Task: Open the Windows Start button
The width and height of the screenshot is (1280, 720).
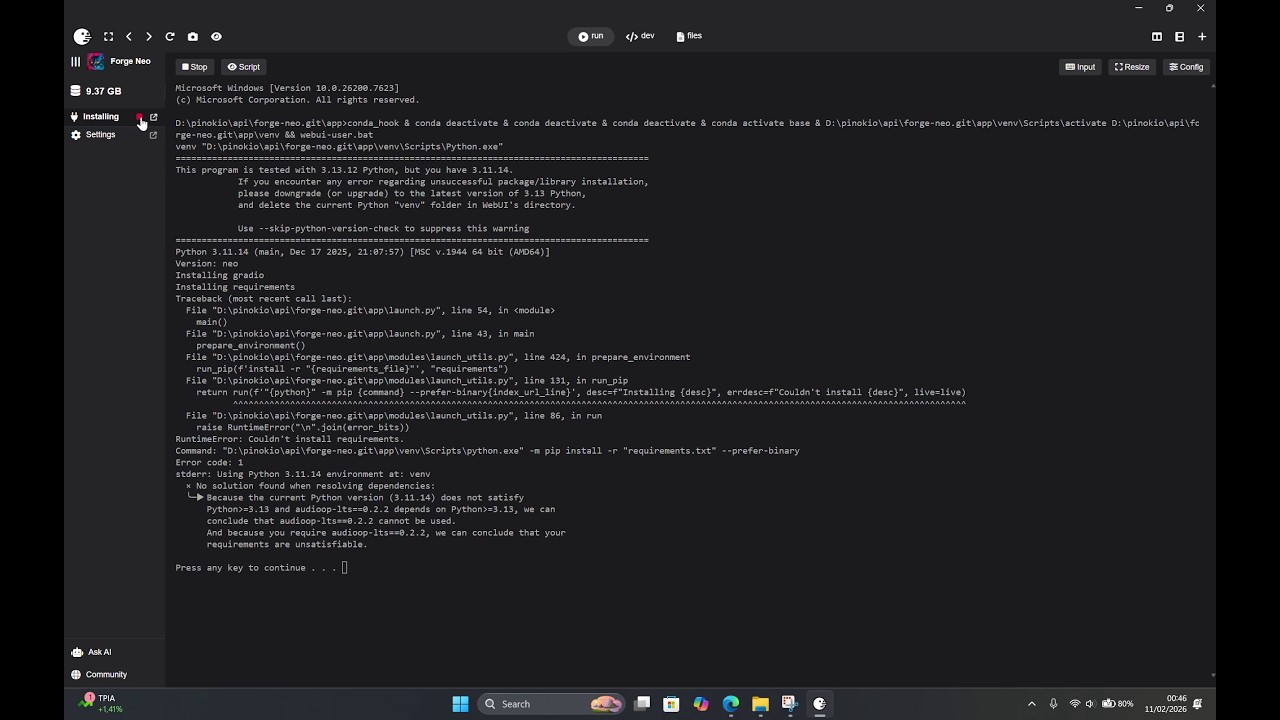Action: point(460,704)
